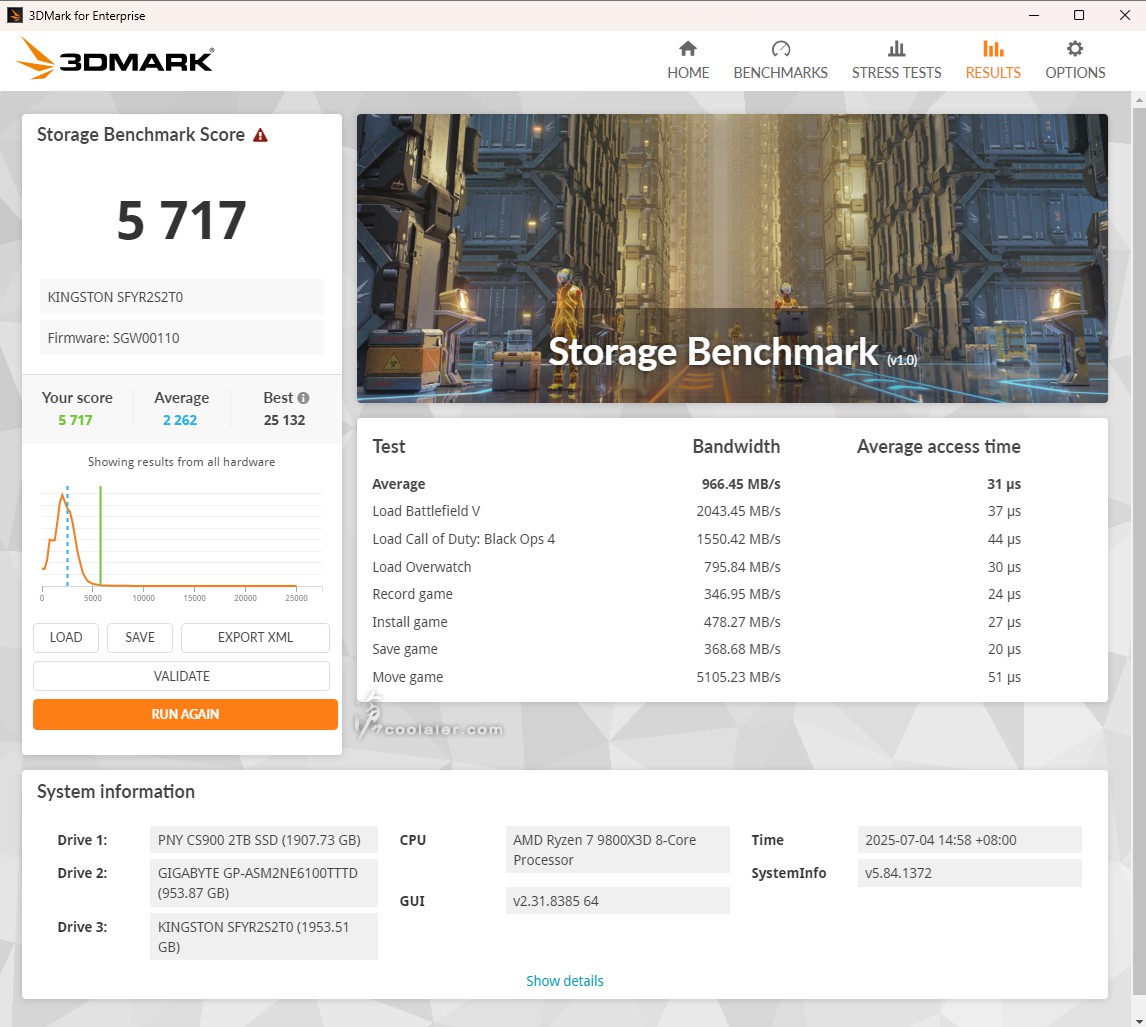Click the VALIDATE button
The width and height of the screenshot is (1146, 1027).
tap(181, 676)
